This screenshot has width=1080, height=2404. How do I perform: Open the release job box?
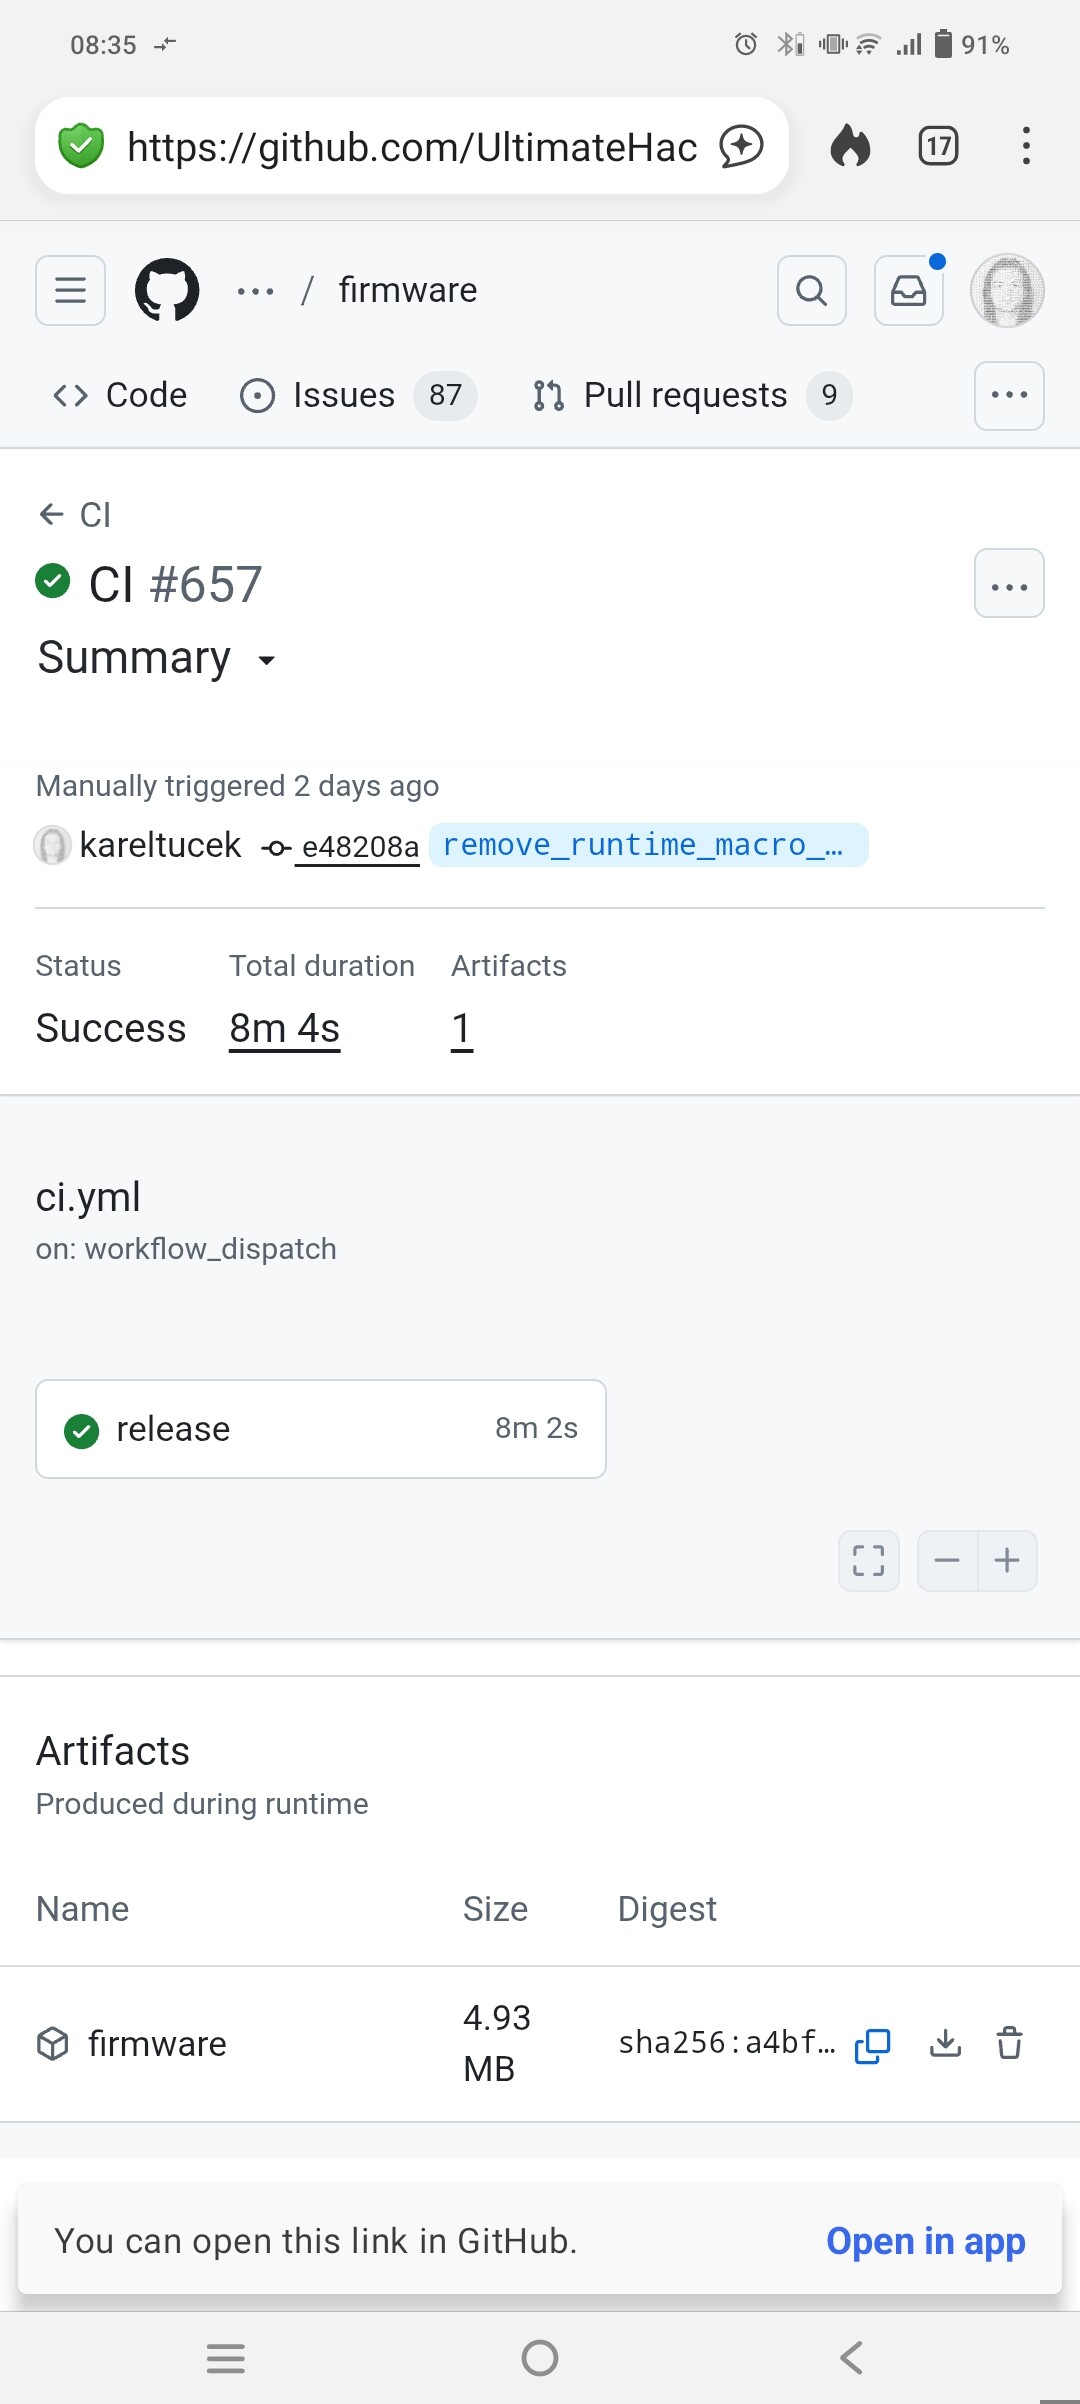[320, 1429]
